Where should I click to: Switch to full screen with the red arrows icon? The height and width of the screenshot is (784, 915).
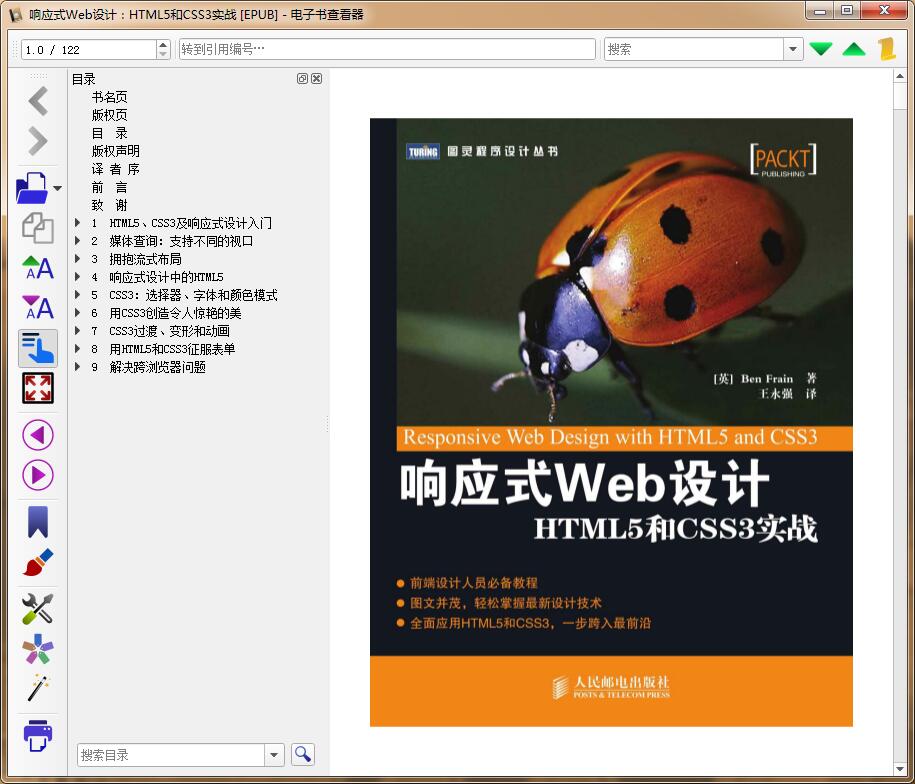38,388
